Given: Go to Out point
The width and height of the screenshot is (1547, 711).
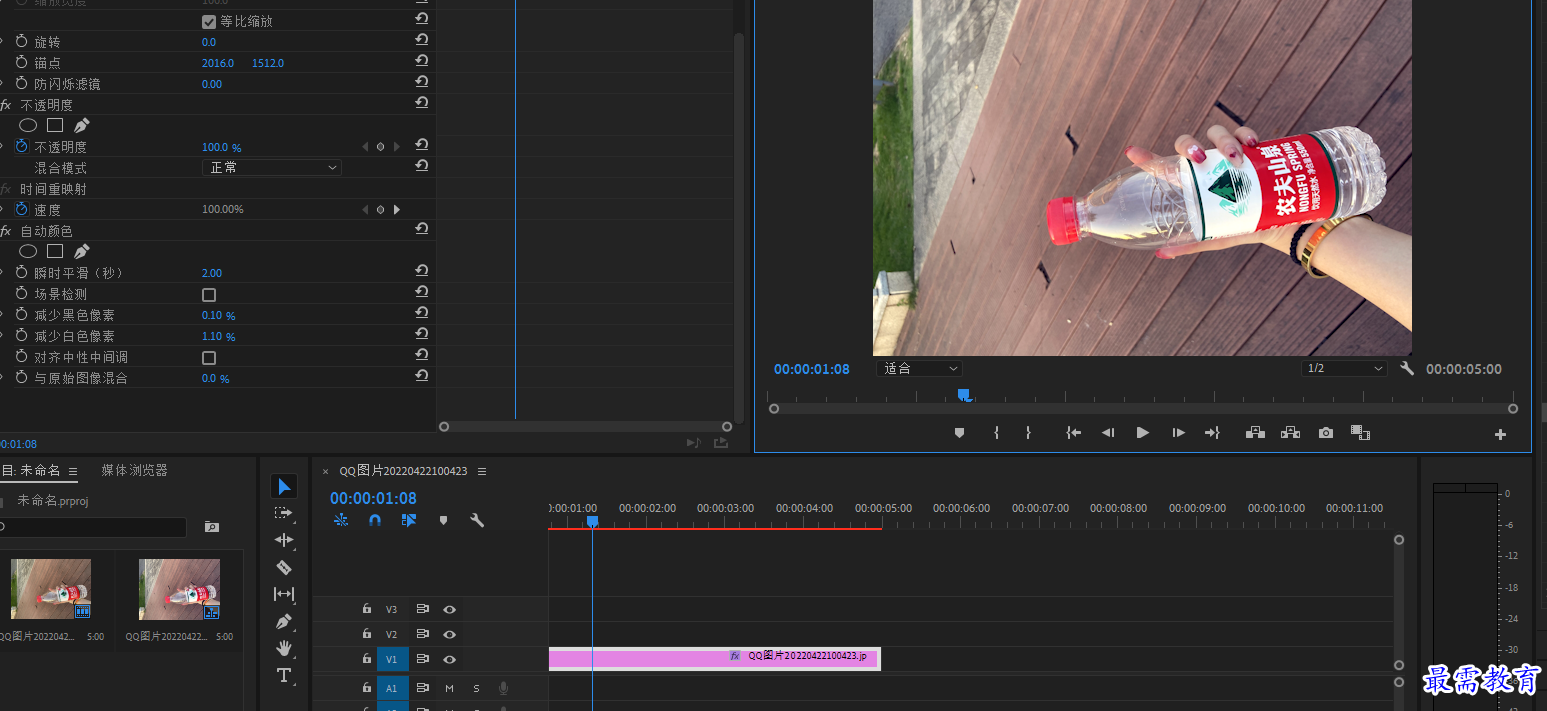Looking at the screenshot, I should tap(1212, 433).
